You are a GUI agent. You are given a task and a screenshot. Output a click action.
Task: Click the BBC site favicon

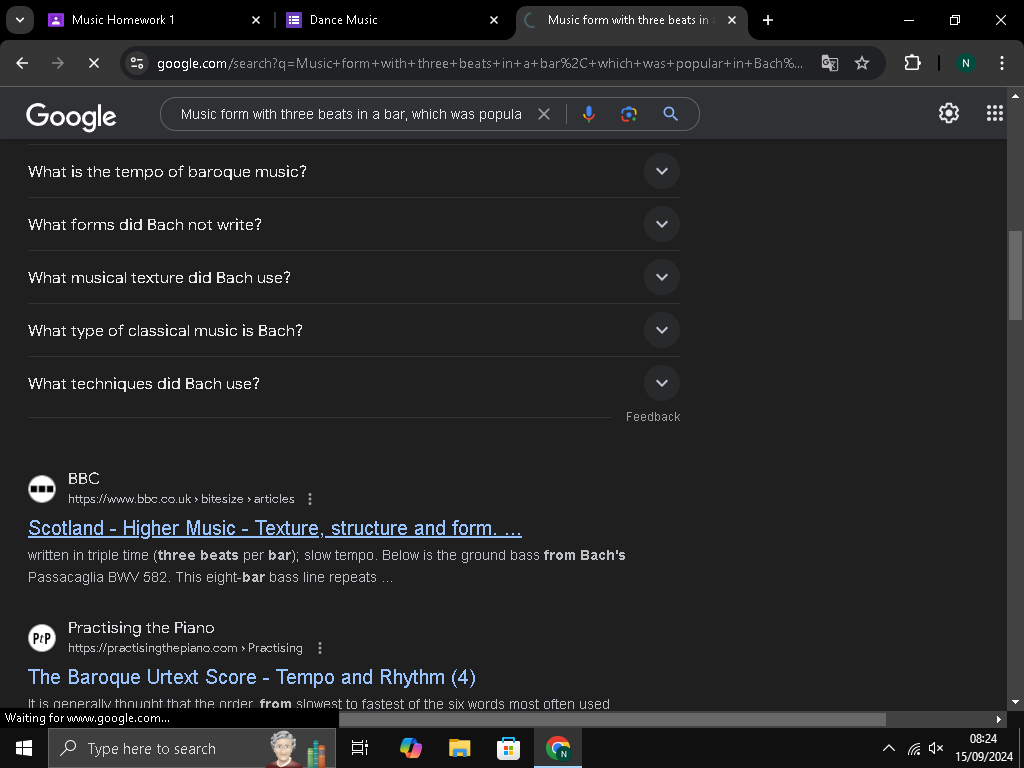[42, 488]
